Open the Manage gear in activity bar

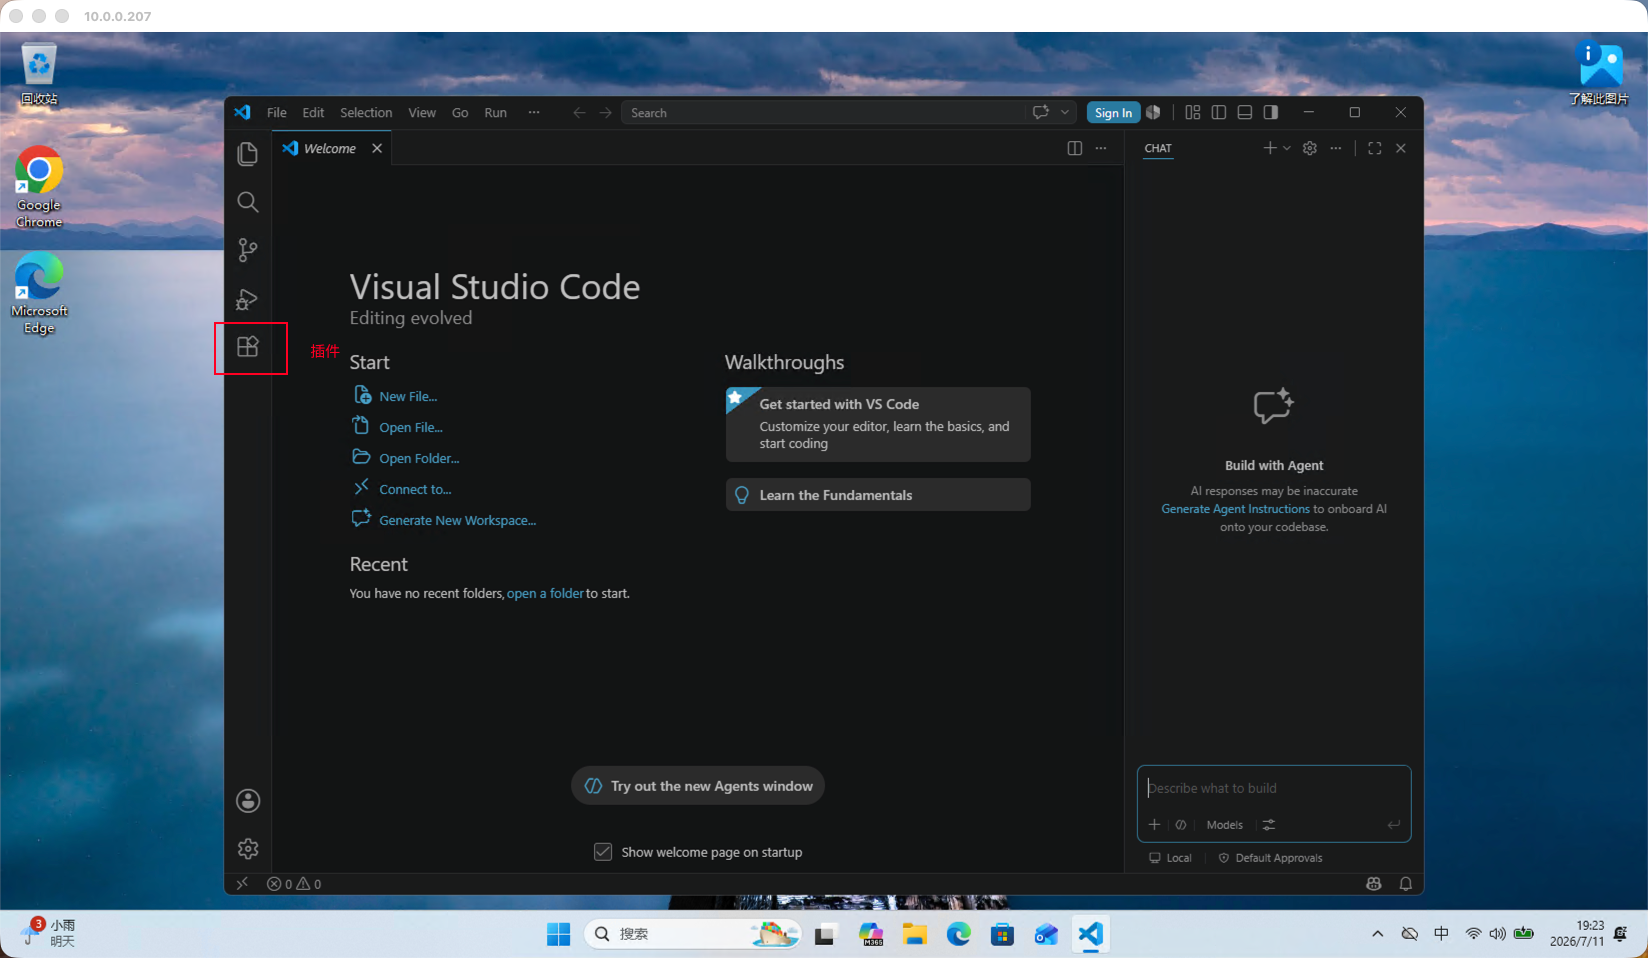[248, 849]
